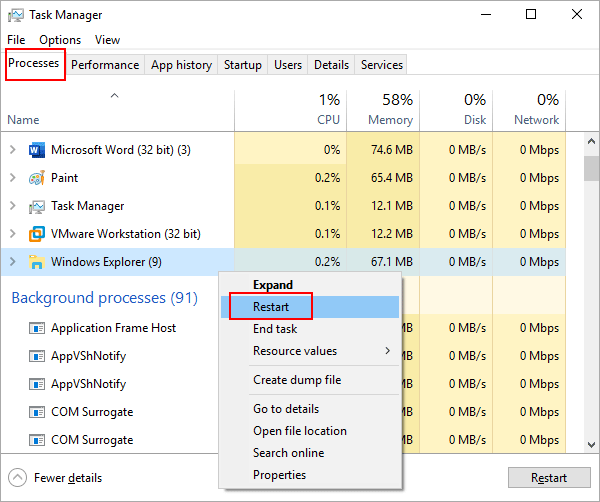Choose Go to details in context menu
Viewport: 600px width, 502px height.
click(x=310, y=409)
